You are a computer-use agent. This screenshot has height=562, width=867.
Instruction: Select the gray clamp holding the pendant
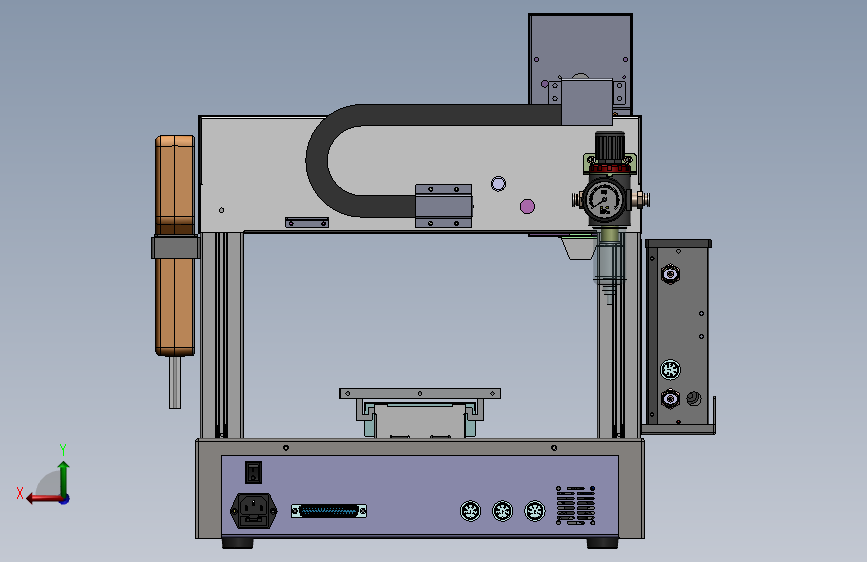[x=175, y=247]
